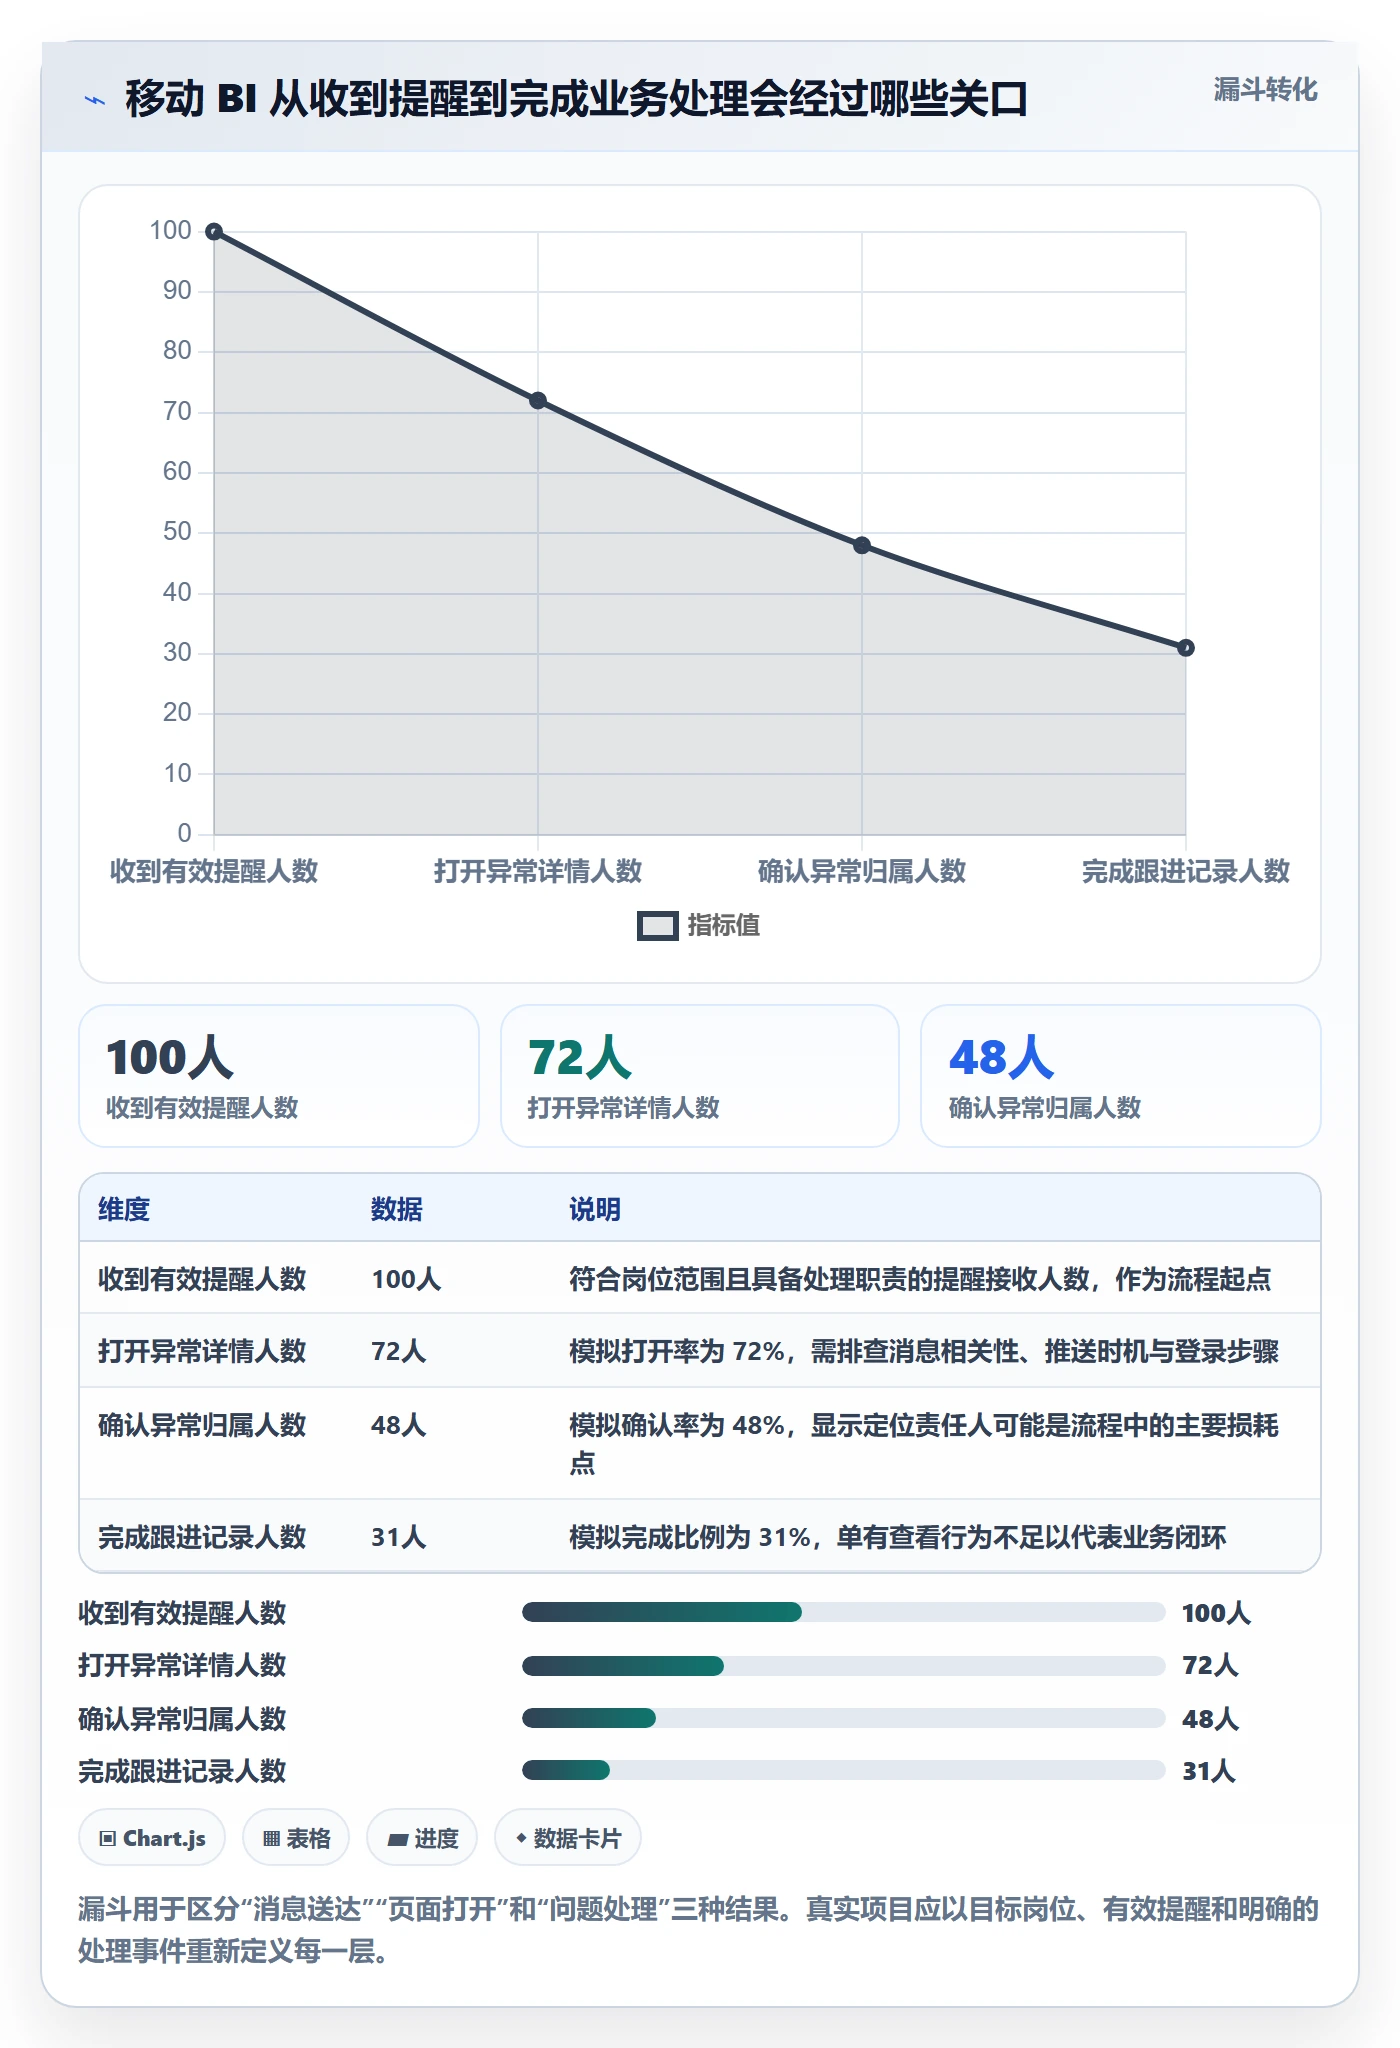
Task: Click the description starting 符合岗位范围
Action: [920, 1279]
